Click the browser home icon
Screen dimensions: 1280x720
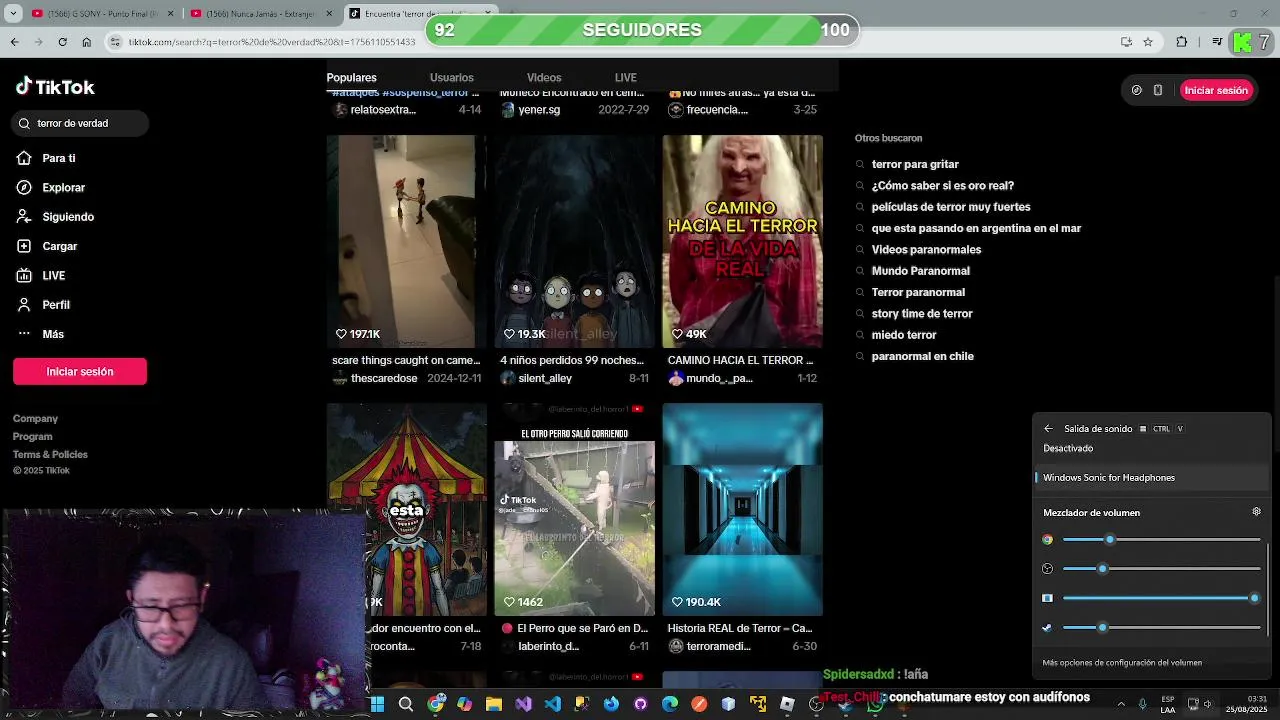tap(87, 42)
